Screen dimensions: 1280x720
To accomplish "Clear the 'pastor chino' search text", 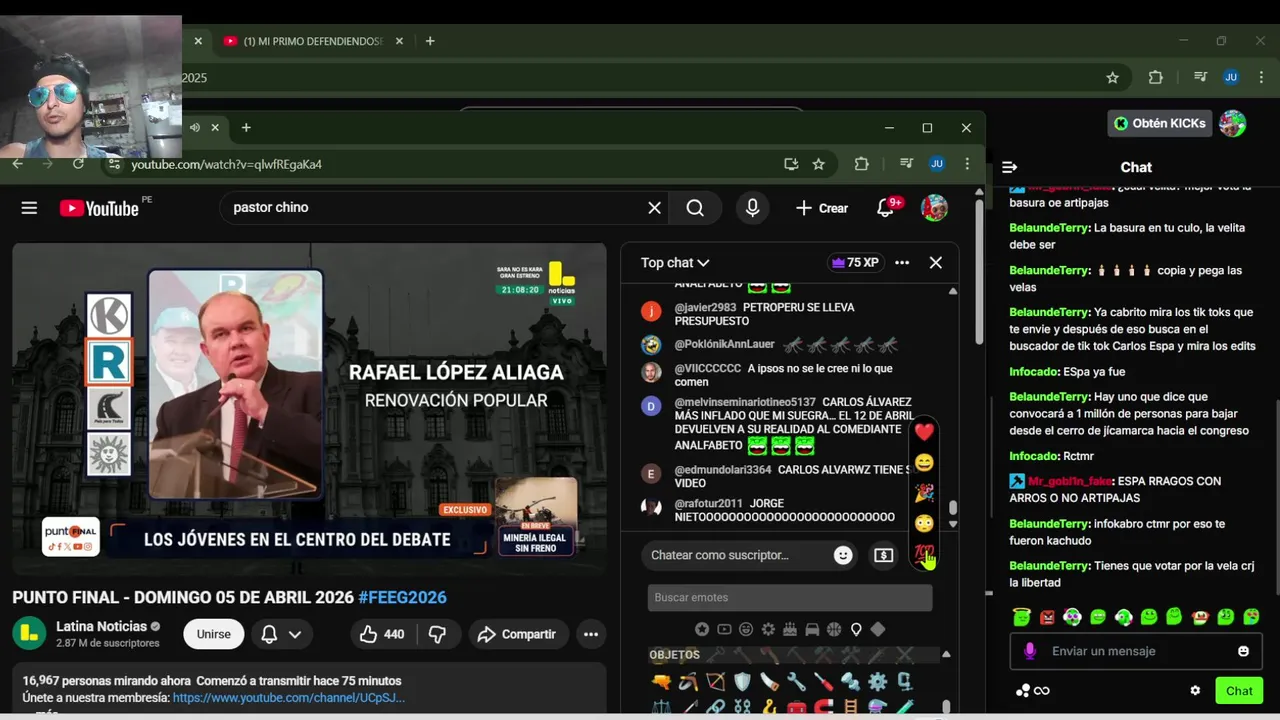I will click(x=654, y=208).
